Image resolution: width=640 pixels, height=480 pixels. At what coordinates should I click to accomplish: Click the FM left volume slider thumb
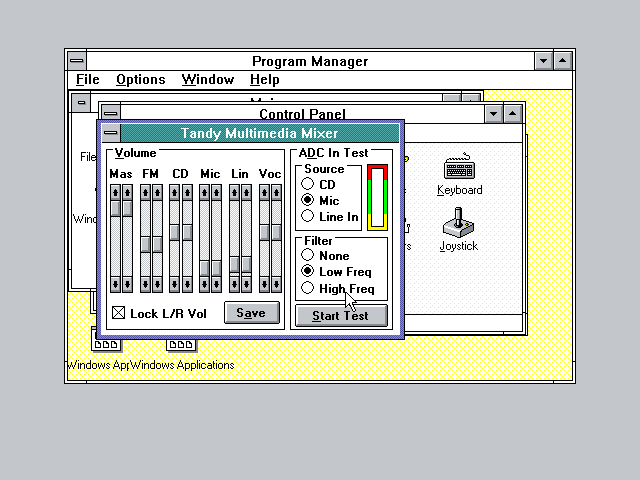pyautogui.click(x=145, y=244)
